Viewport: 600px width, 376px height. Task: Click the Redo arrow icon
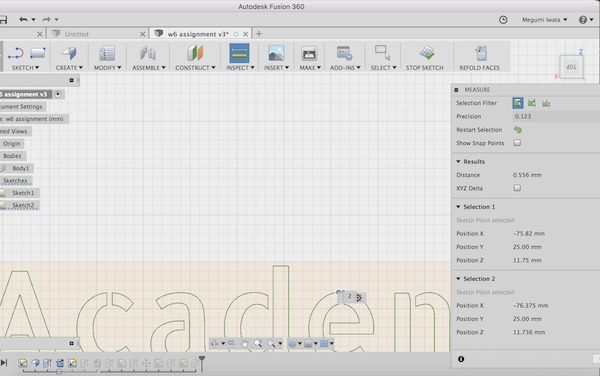click(x=46, y=20)
